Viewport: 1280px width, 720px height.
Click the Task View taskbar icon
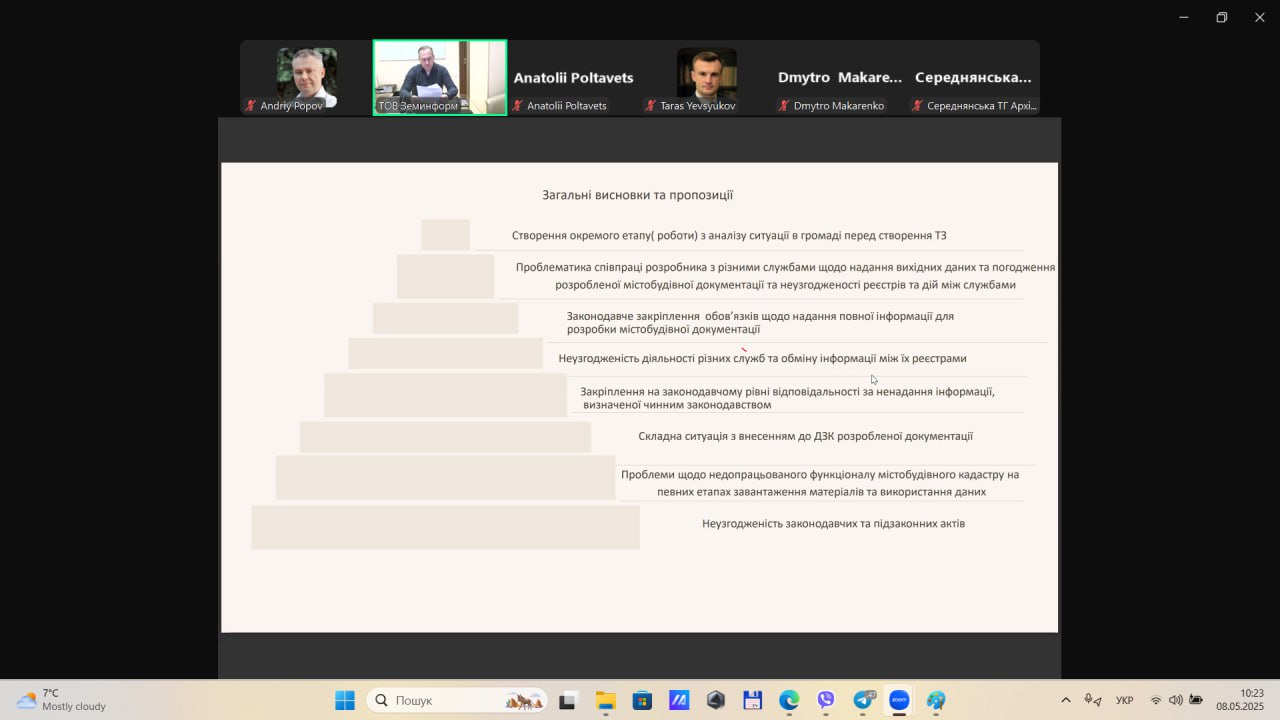click(568, 700)
